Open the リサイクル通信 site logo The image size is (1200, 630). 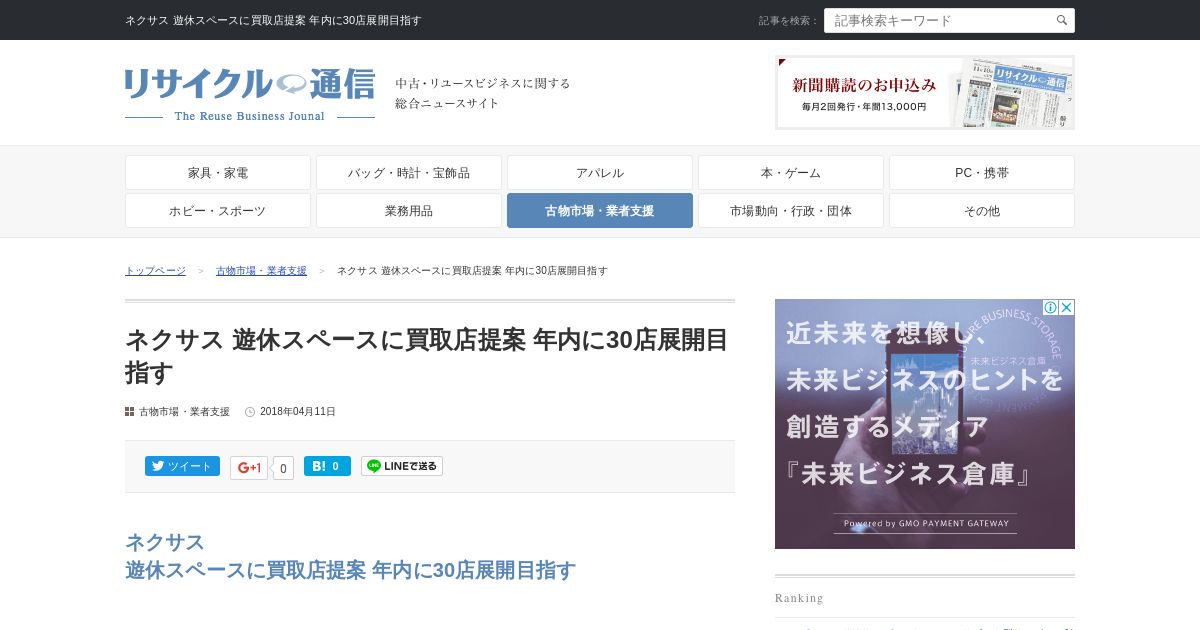[250, 95]
